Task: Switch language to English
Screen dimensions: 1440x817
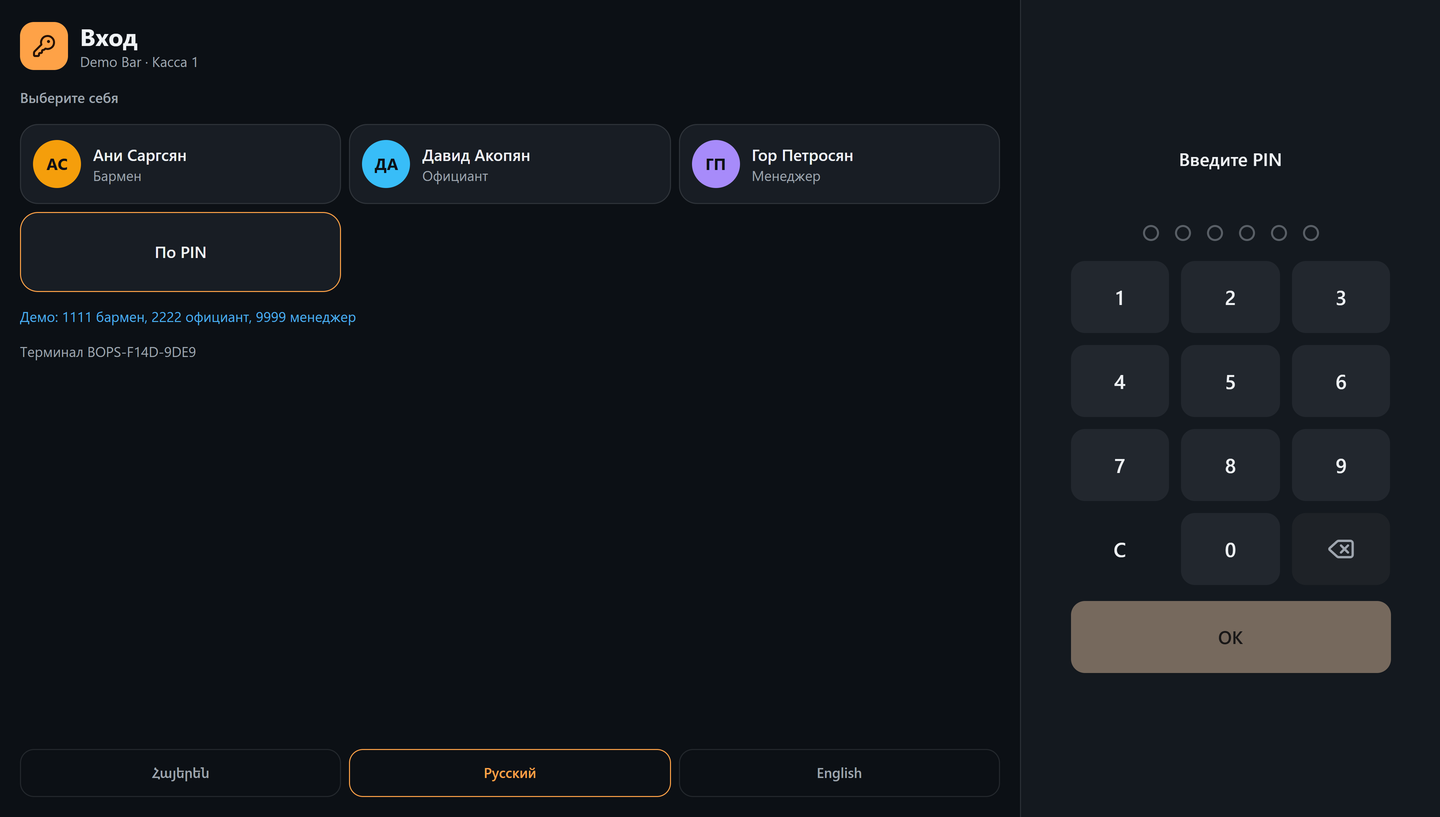Action: pyautogui.click(x=839, y=773)
